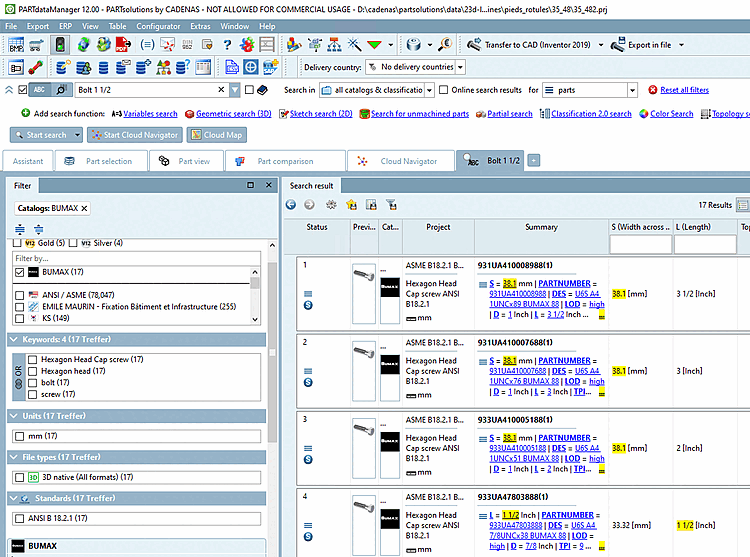Image resolution: width=750 pixels, height=557 pixels.
Task: Open the Start search dropdown arrow
Action: (77, 135)
